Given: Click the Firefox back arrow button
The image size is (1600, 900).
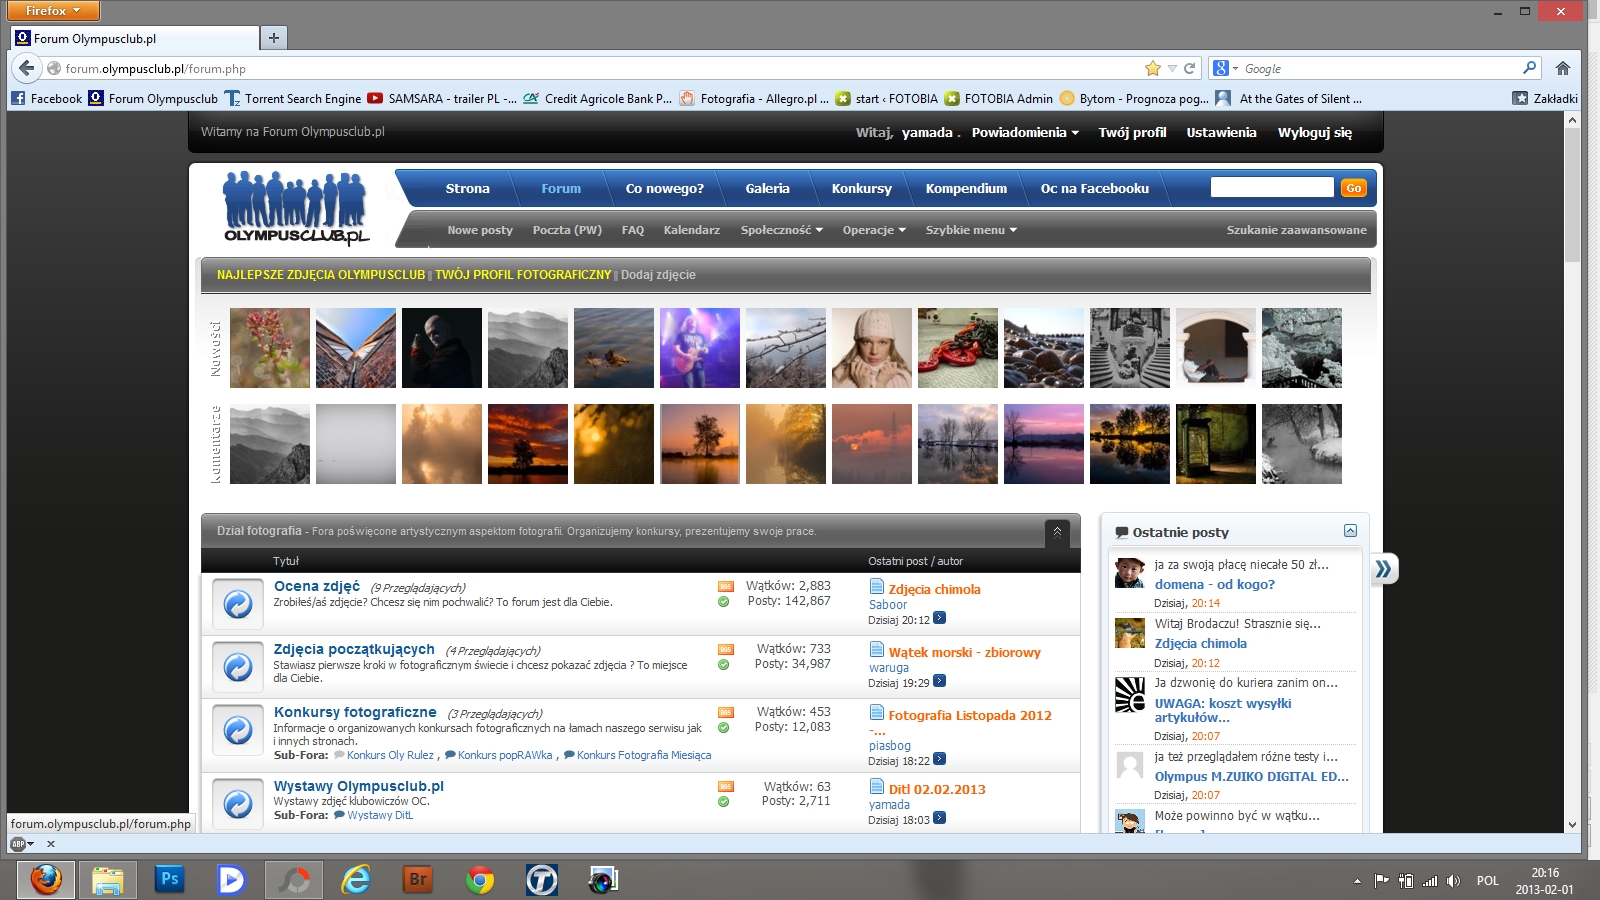Looking at the screenshot, I should [26, 68].
